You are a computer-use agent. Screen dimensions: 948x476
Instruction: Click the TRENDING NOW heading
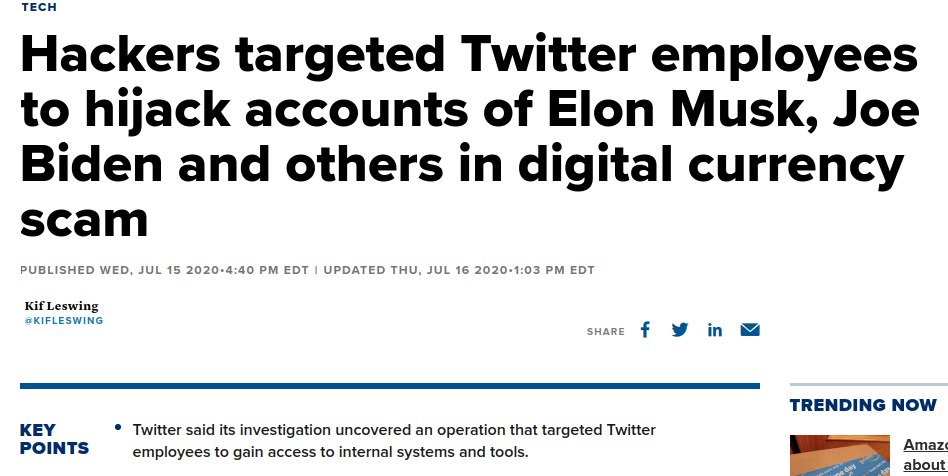[x=863, y=405]
